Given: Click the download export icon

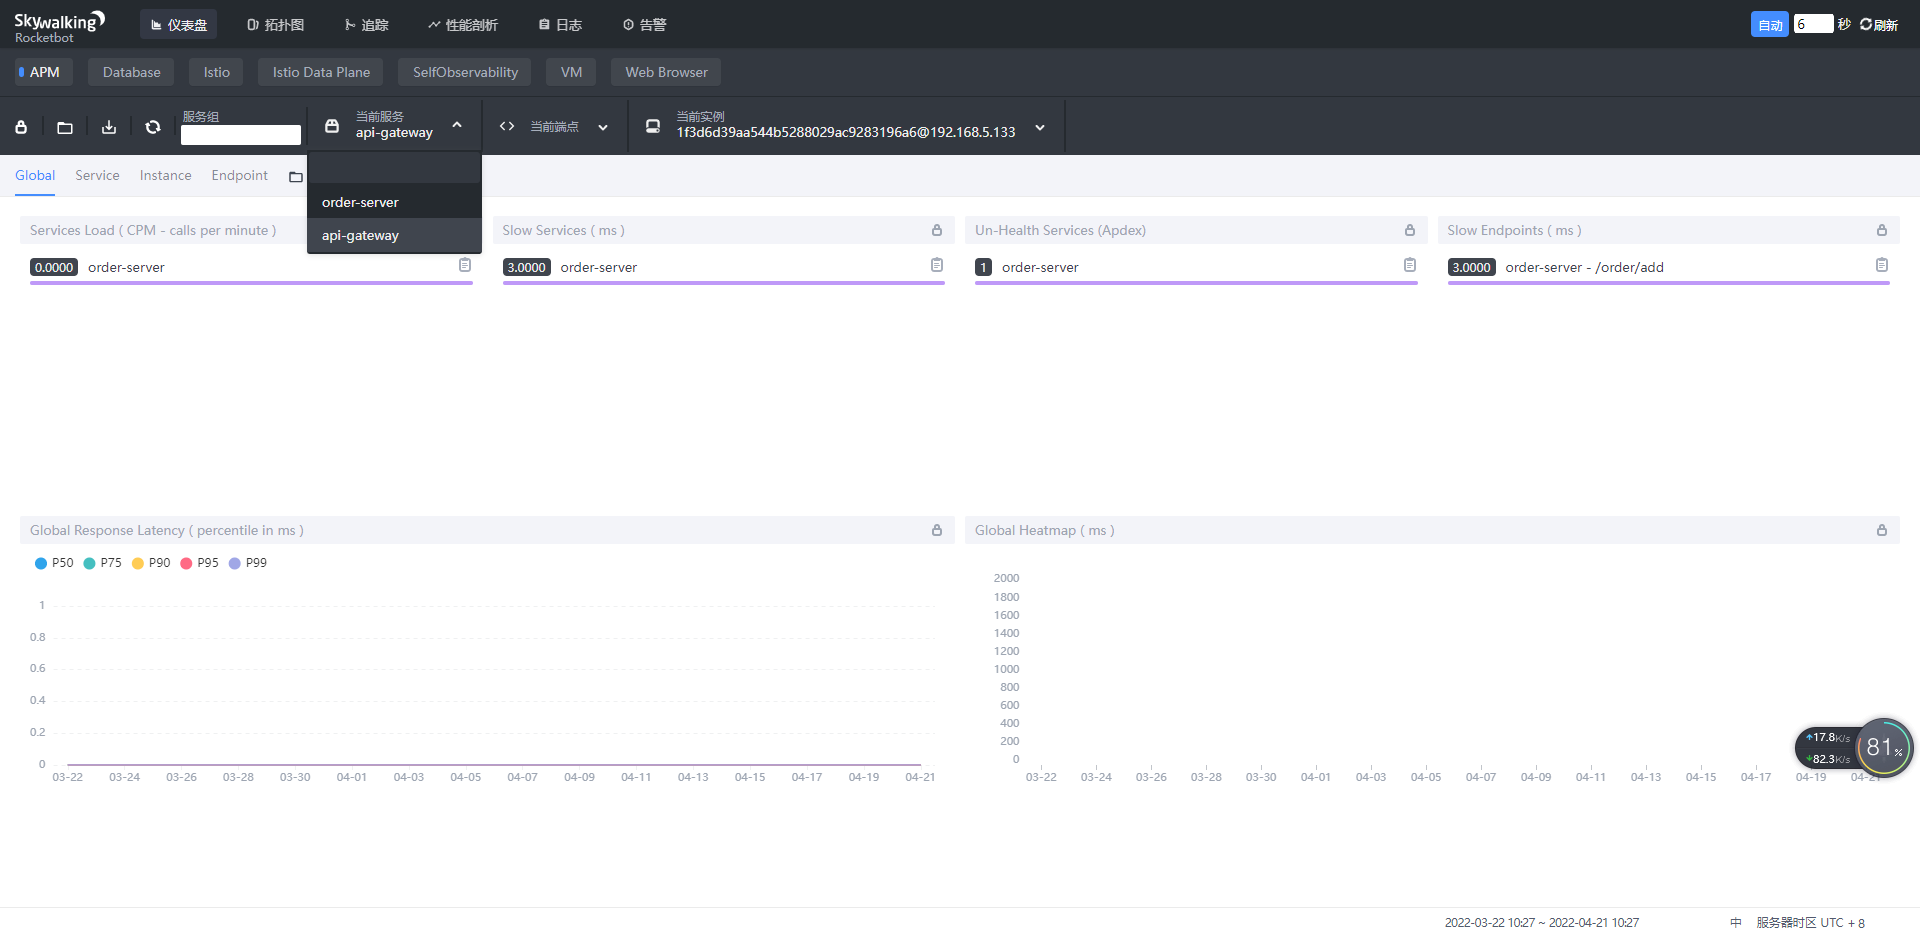Looking at the screenshot, I should tap(109, 127).
